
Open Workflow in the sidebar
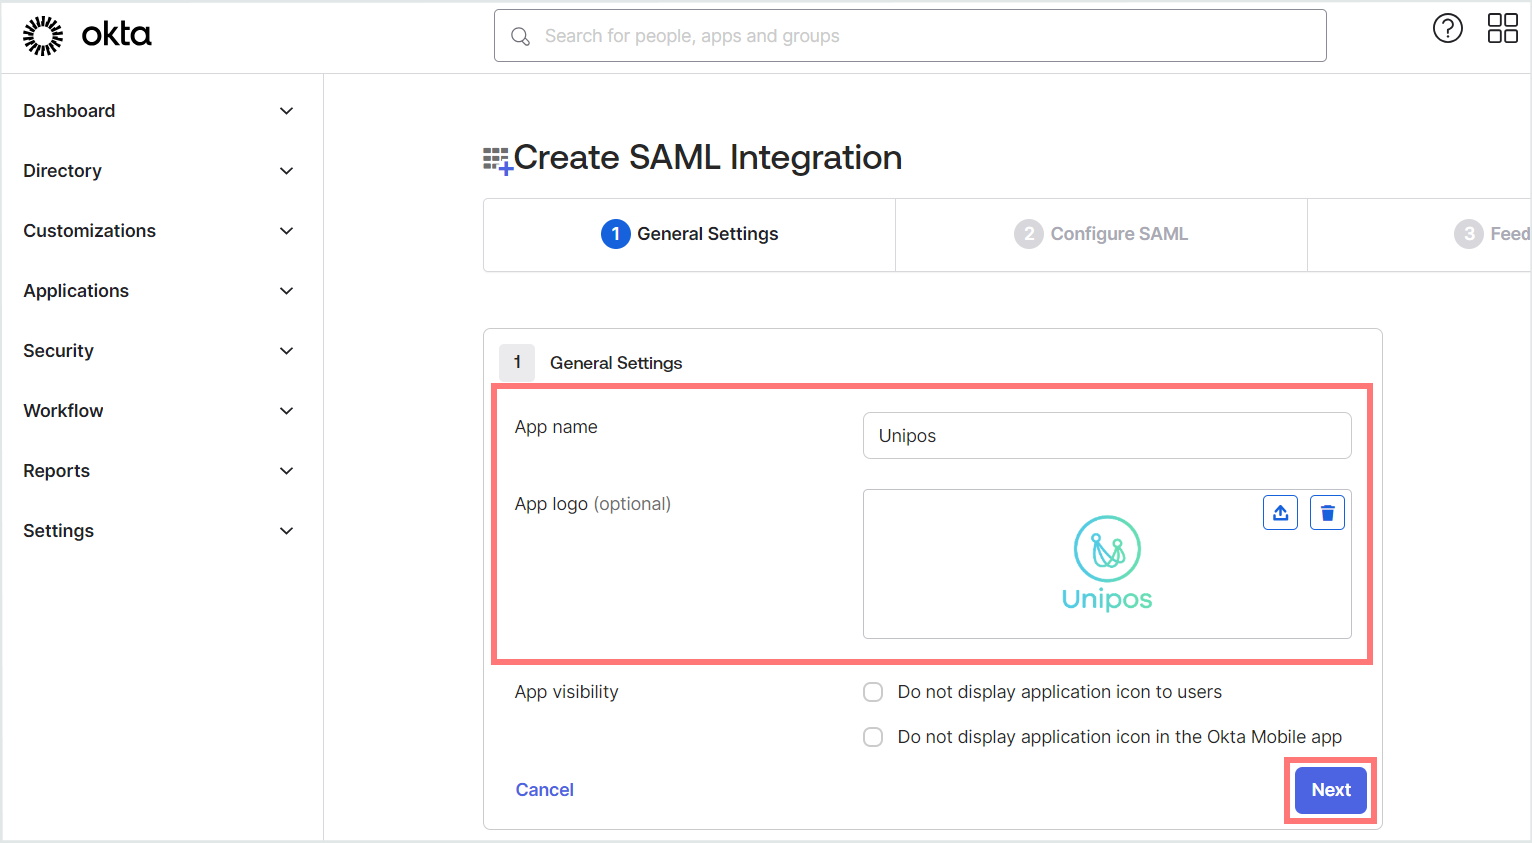(x=63, y=411)
